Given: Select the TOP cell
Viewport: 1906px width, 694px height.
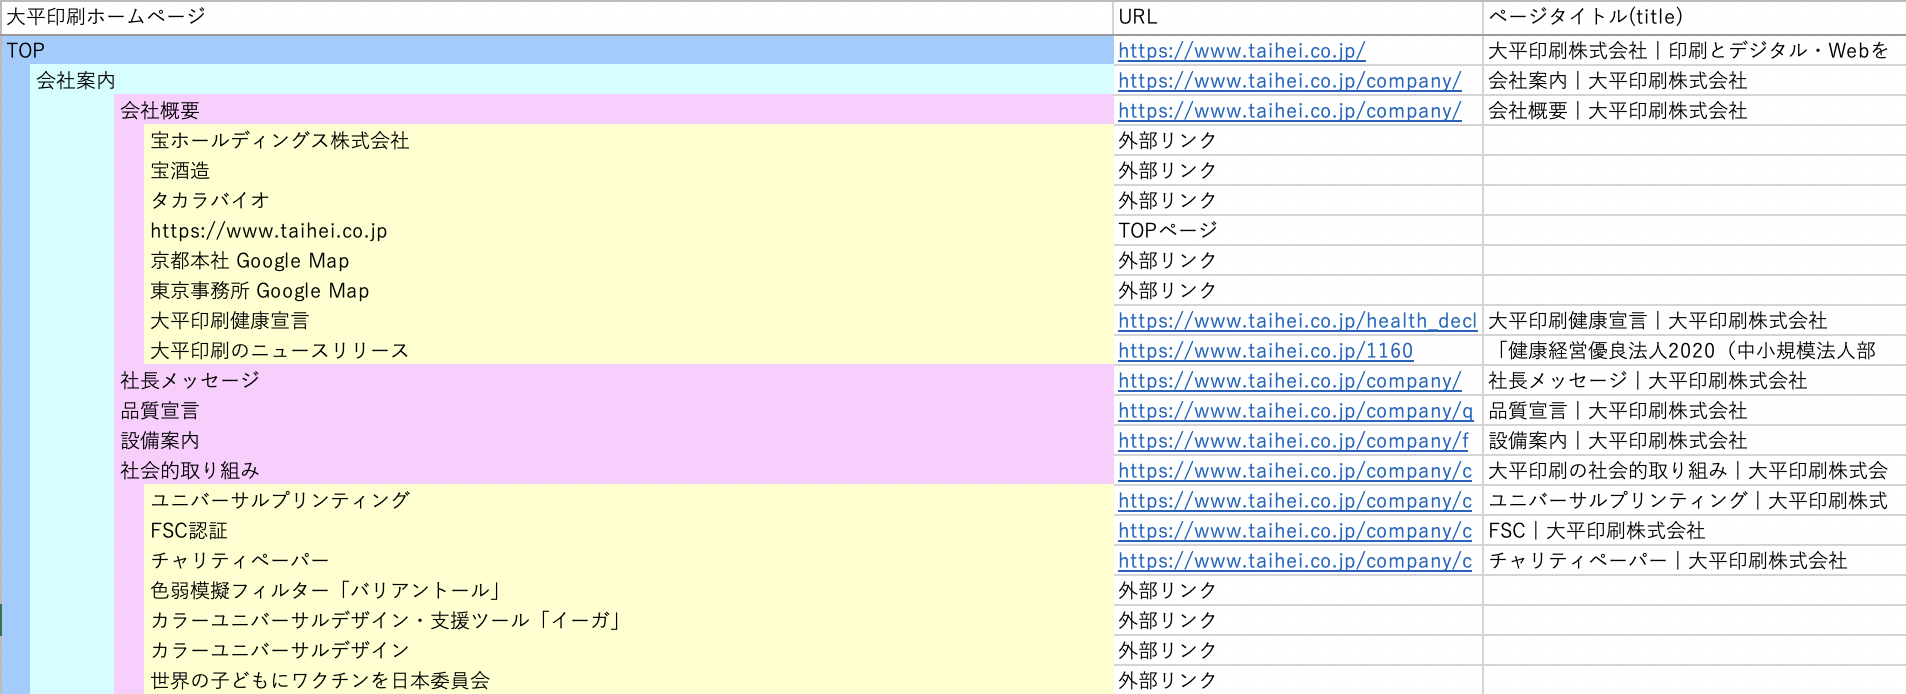Looking at the screenshot, I should [x=557, y=50].
